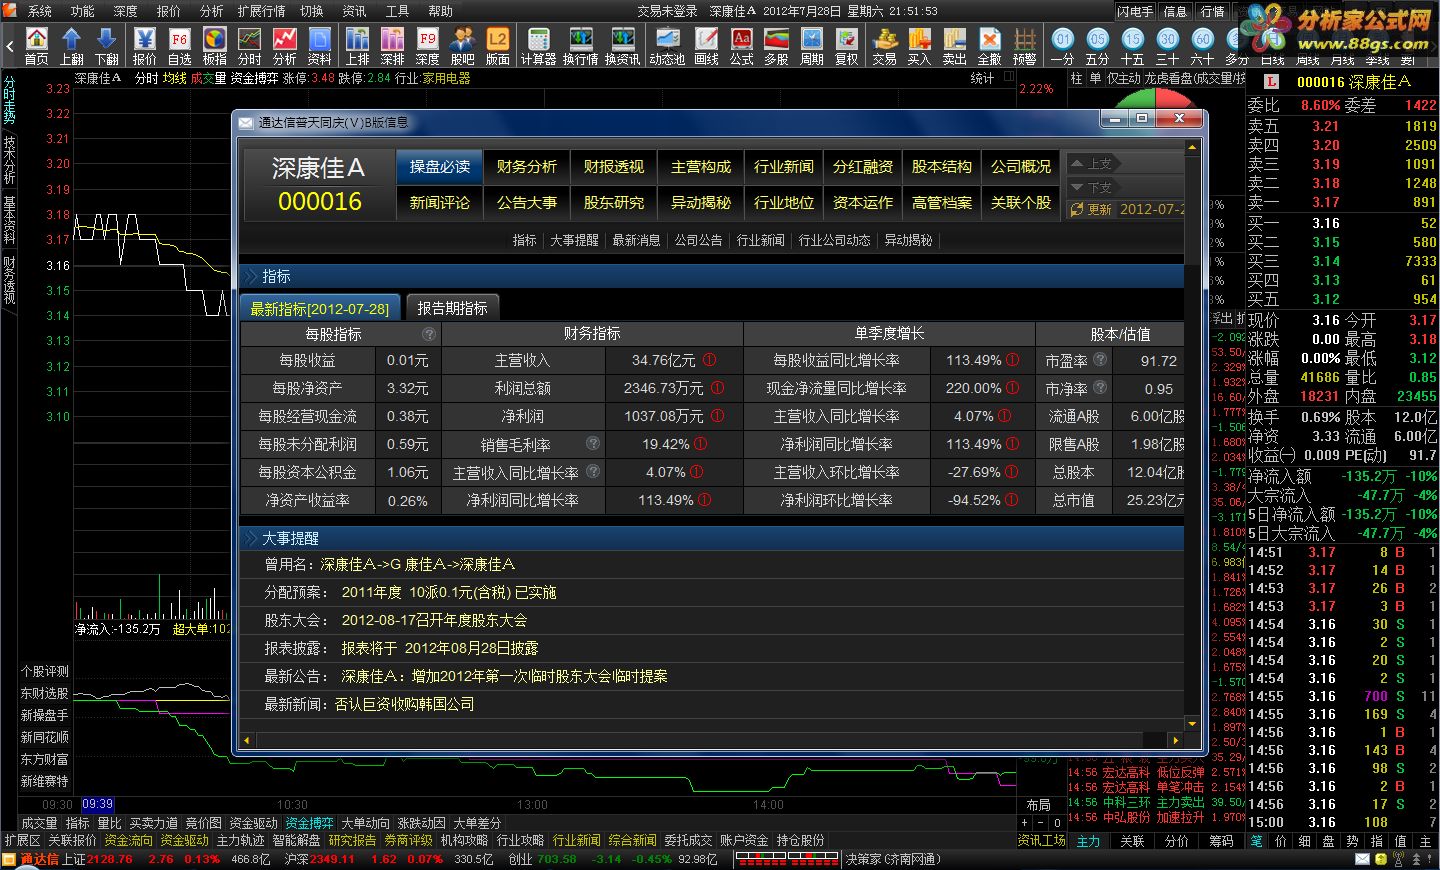Open the 预警 alert icon
Image resolution: width=1440 pixels, height=870 pixels.
tap(1025, 45)
